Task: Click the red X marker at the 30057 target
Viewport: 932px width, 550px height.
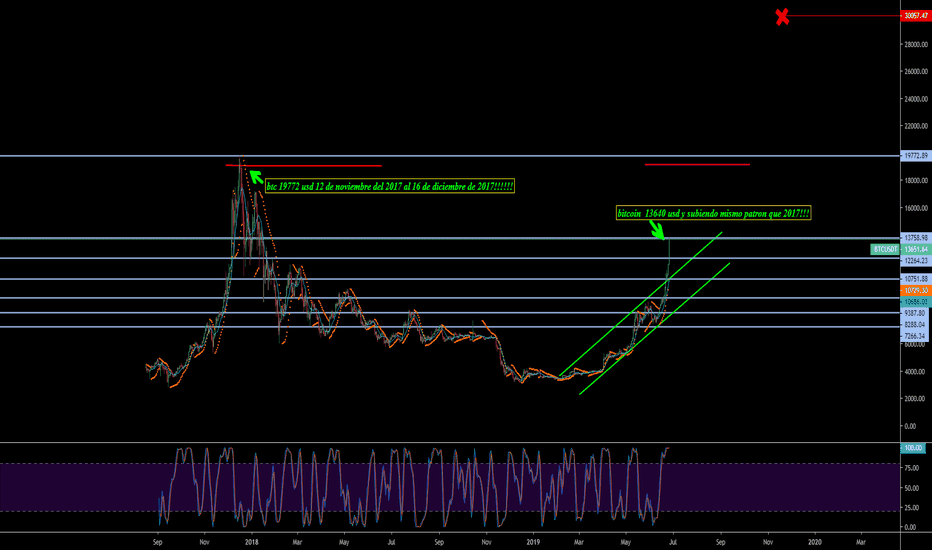Action: (782, 17)
